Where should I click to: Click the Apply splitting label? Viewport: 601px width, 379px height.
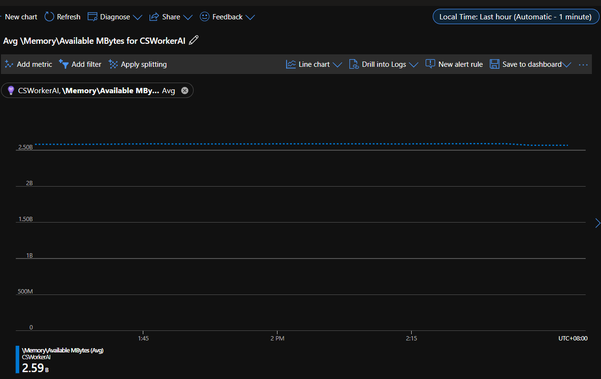[x=144, y=64]
